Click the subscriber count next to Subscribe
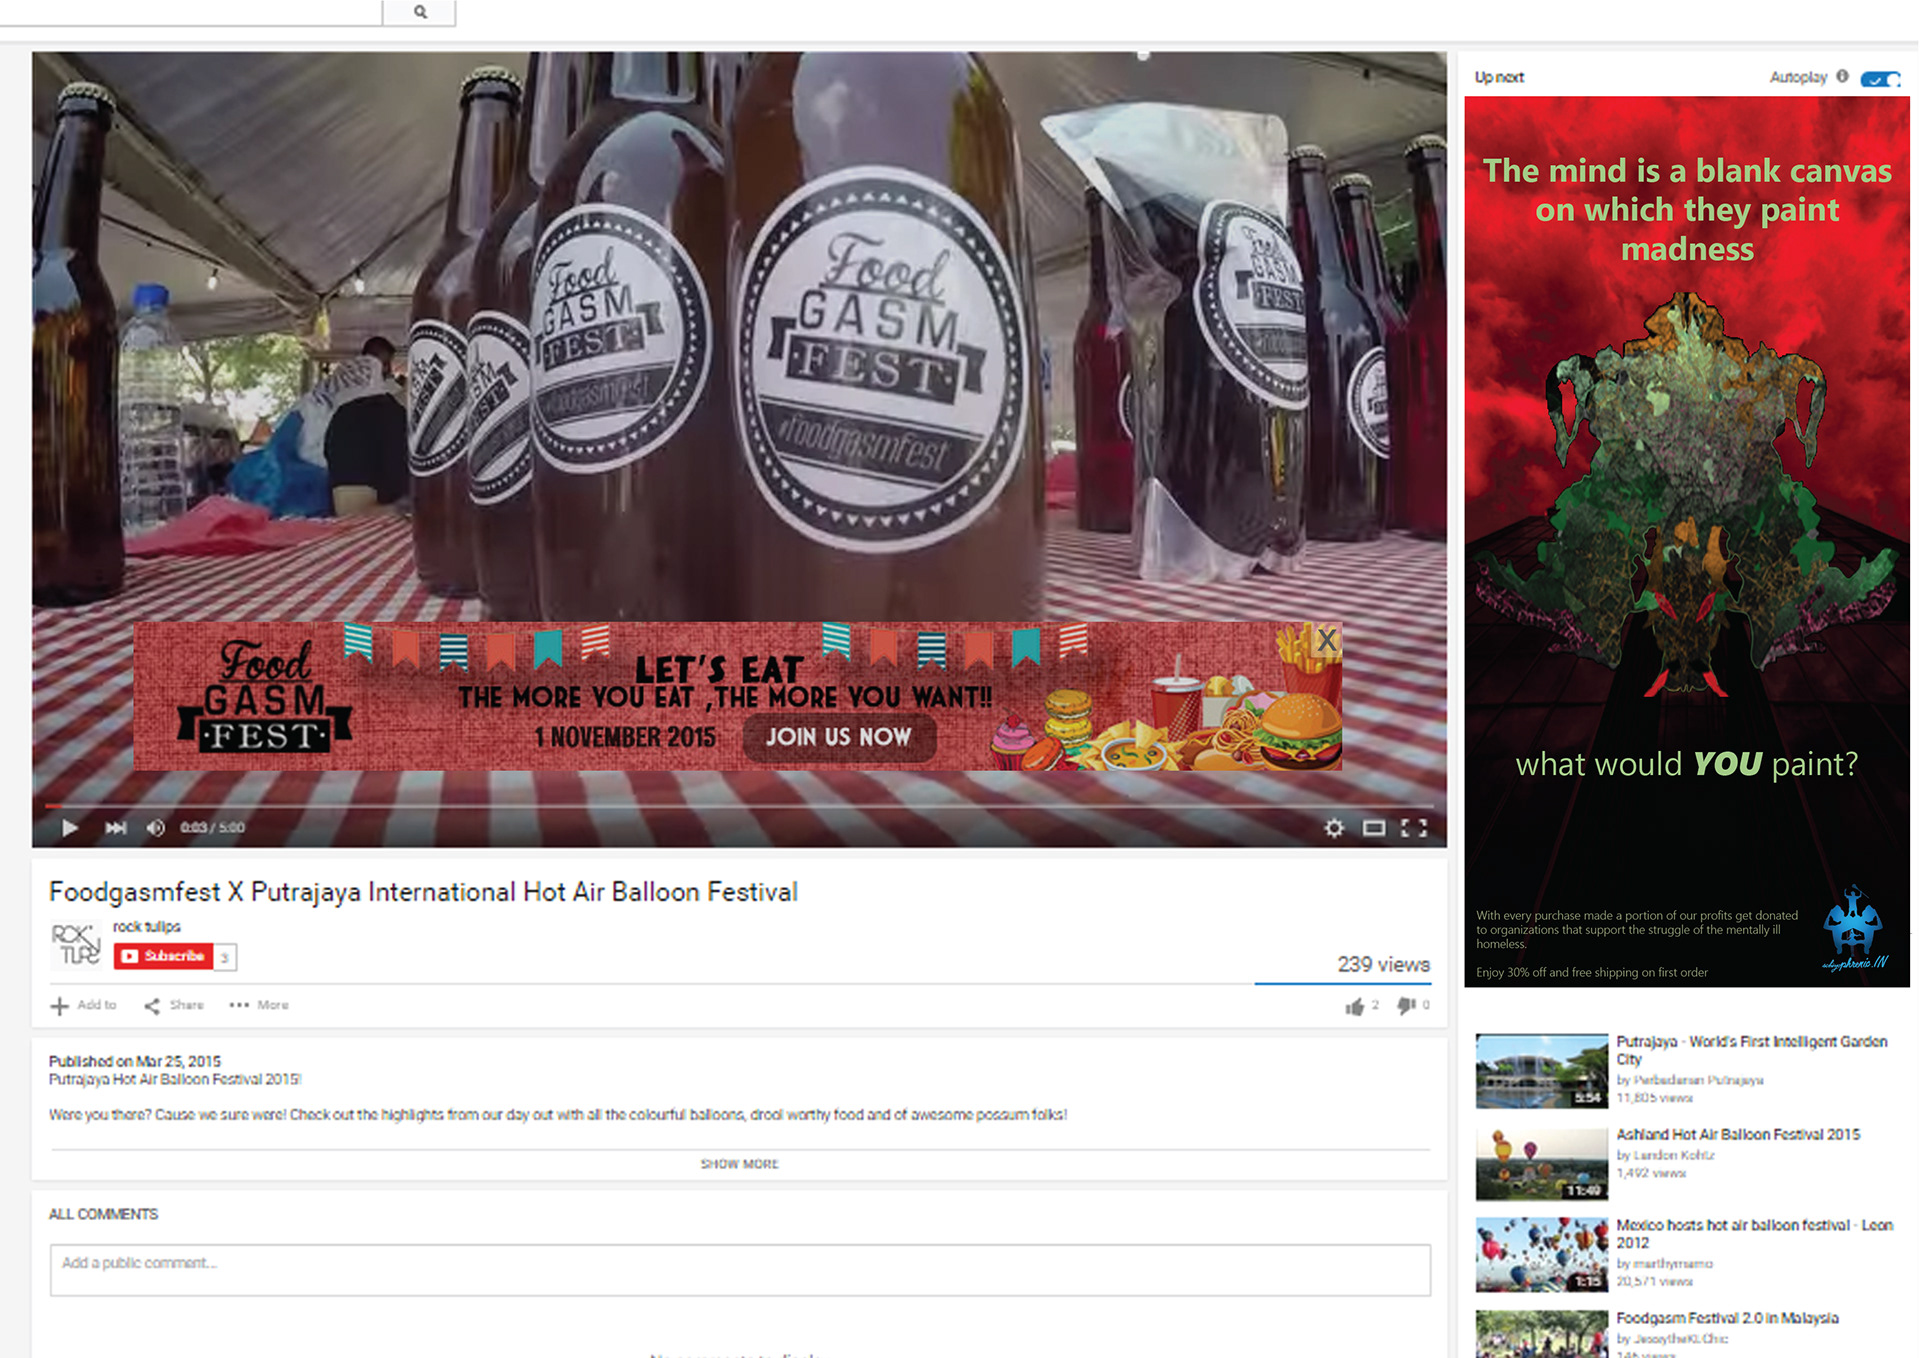The image size is (1920, 1358). [225, 957]
